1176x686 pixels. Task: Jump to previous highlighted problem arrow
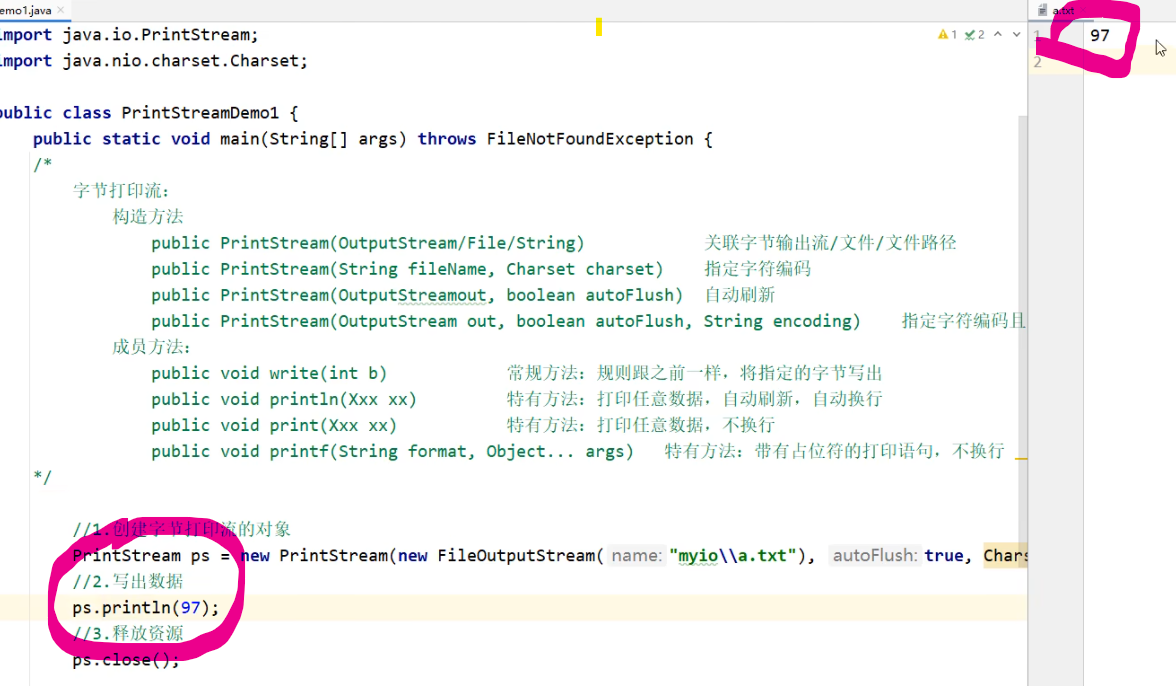click(998, 34)
